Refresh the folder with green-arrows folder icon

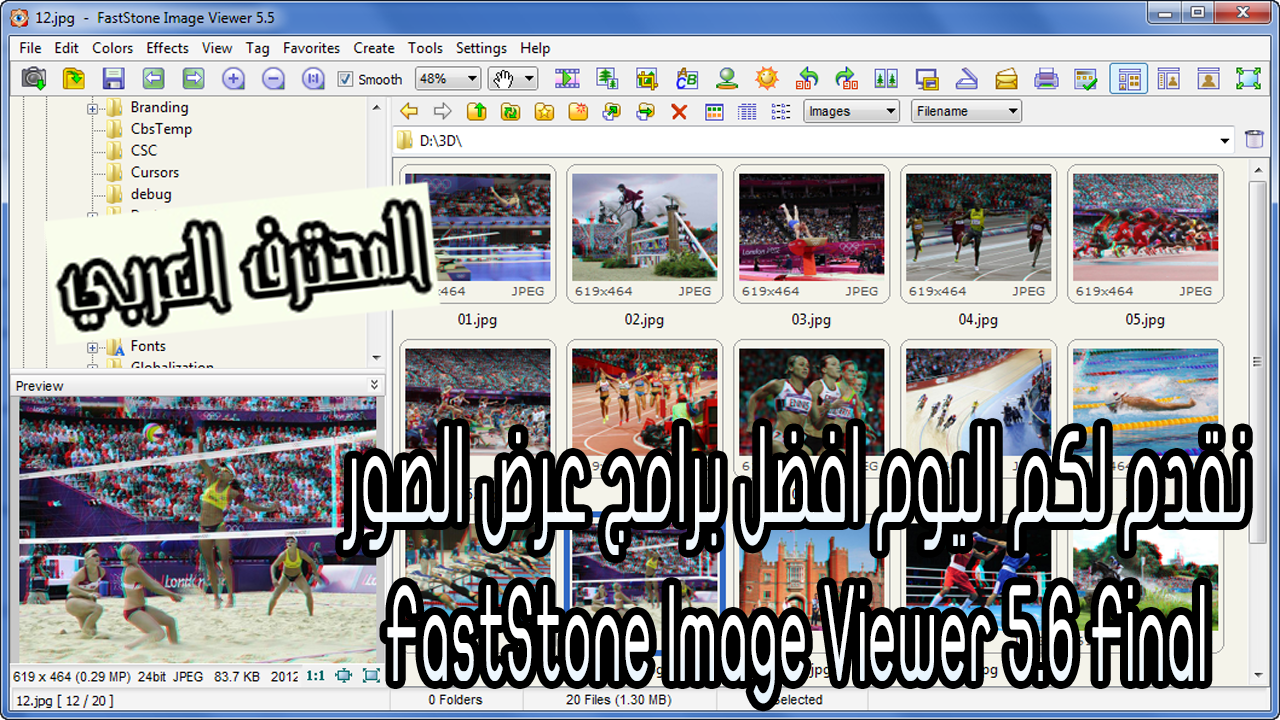tap(510, 111)
